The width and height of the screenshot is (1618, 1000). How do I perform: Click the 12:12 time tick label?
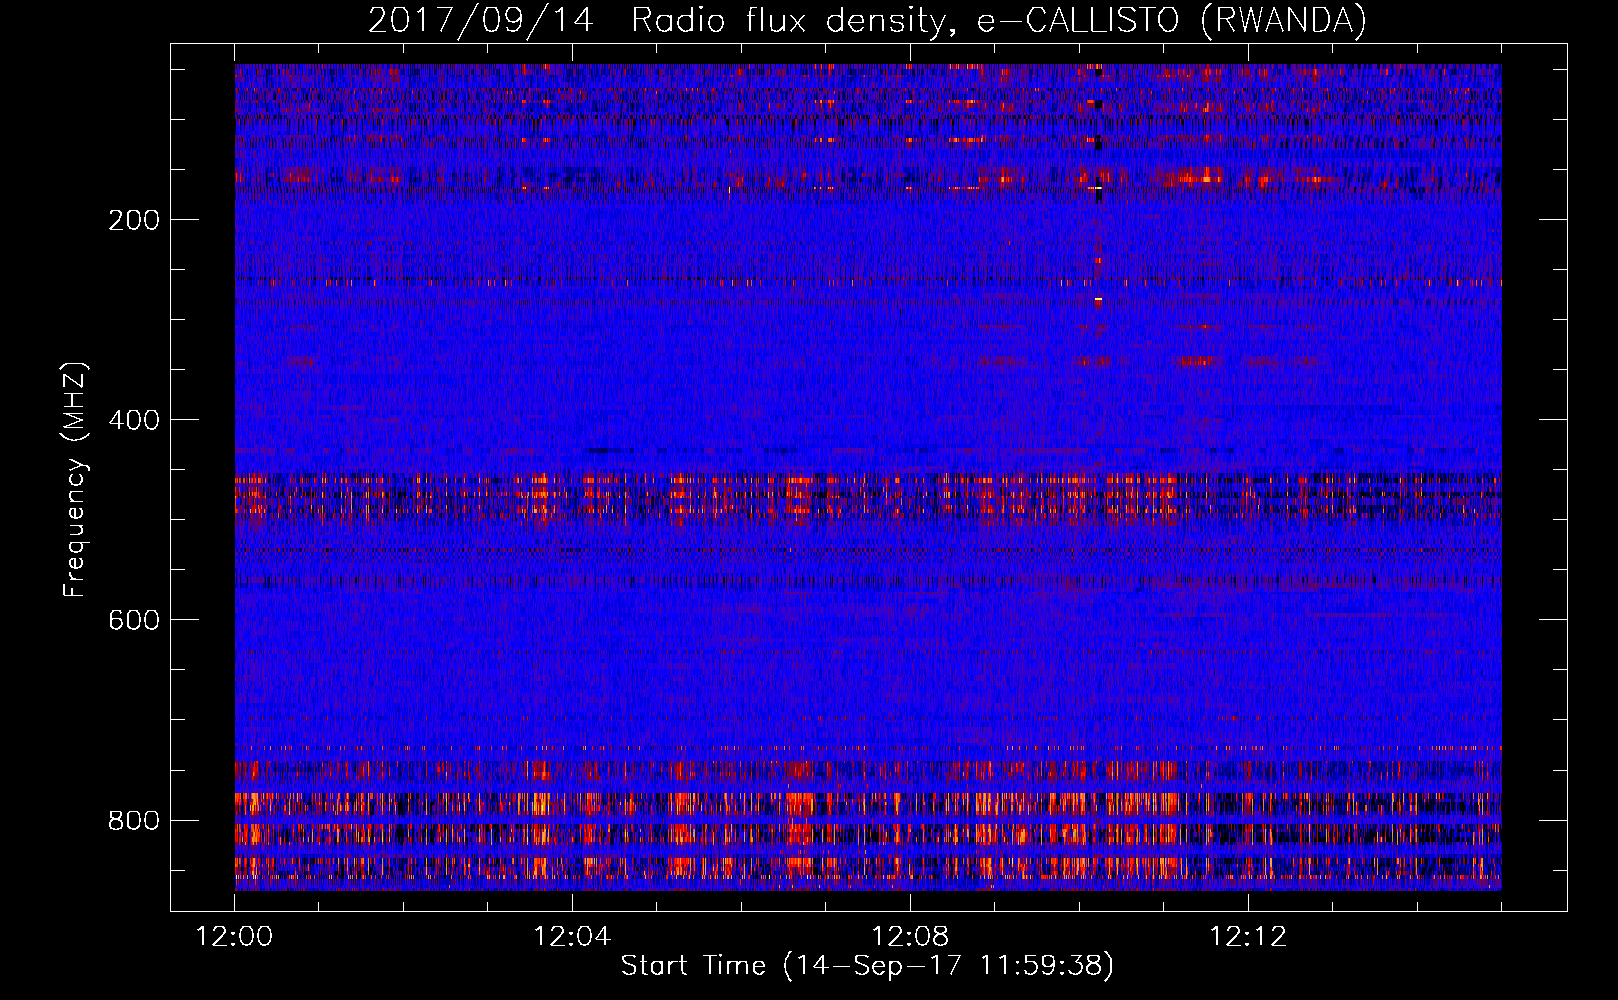point(1248,937)
